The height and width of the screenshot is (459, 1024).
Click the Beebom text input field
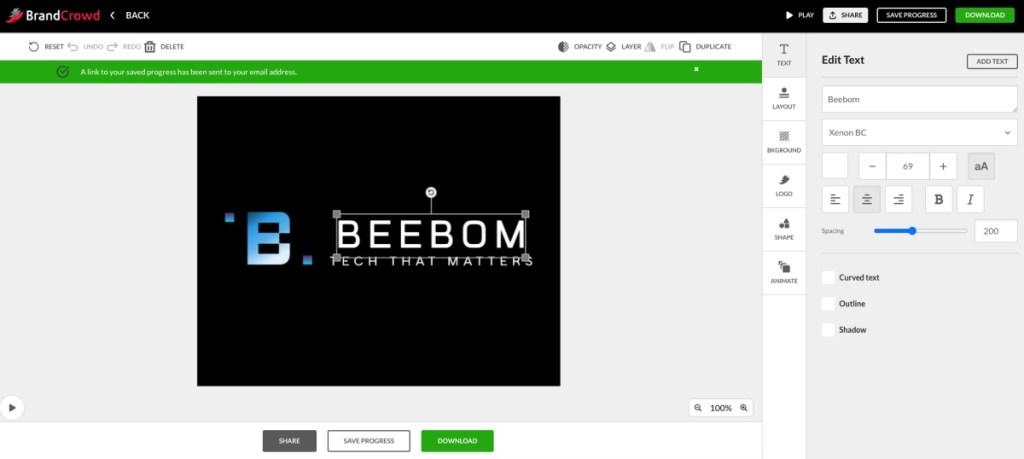(x=920, y=99)
